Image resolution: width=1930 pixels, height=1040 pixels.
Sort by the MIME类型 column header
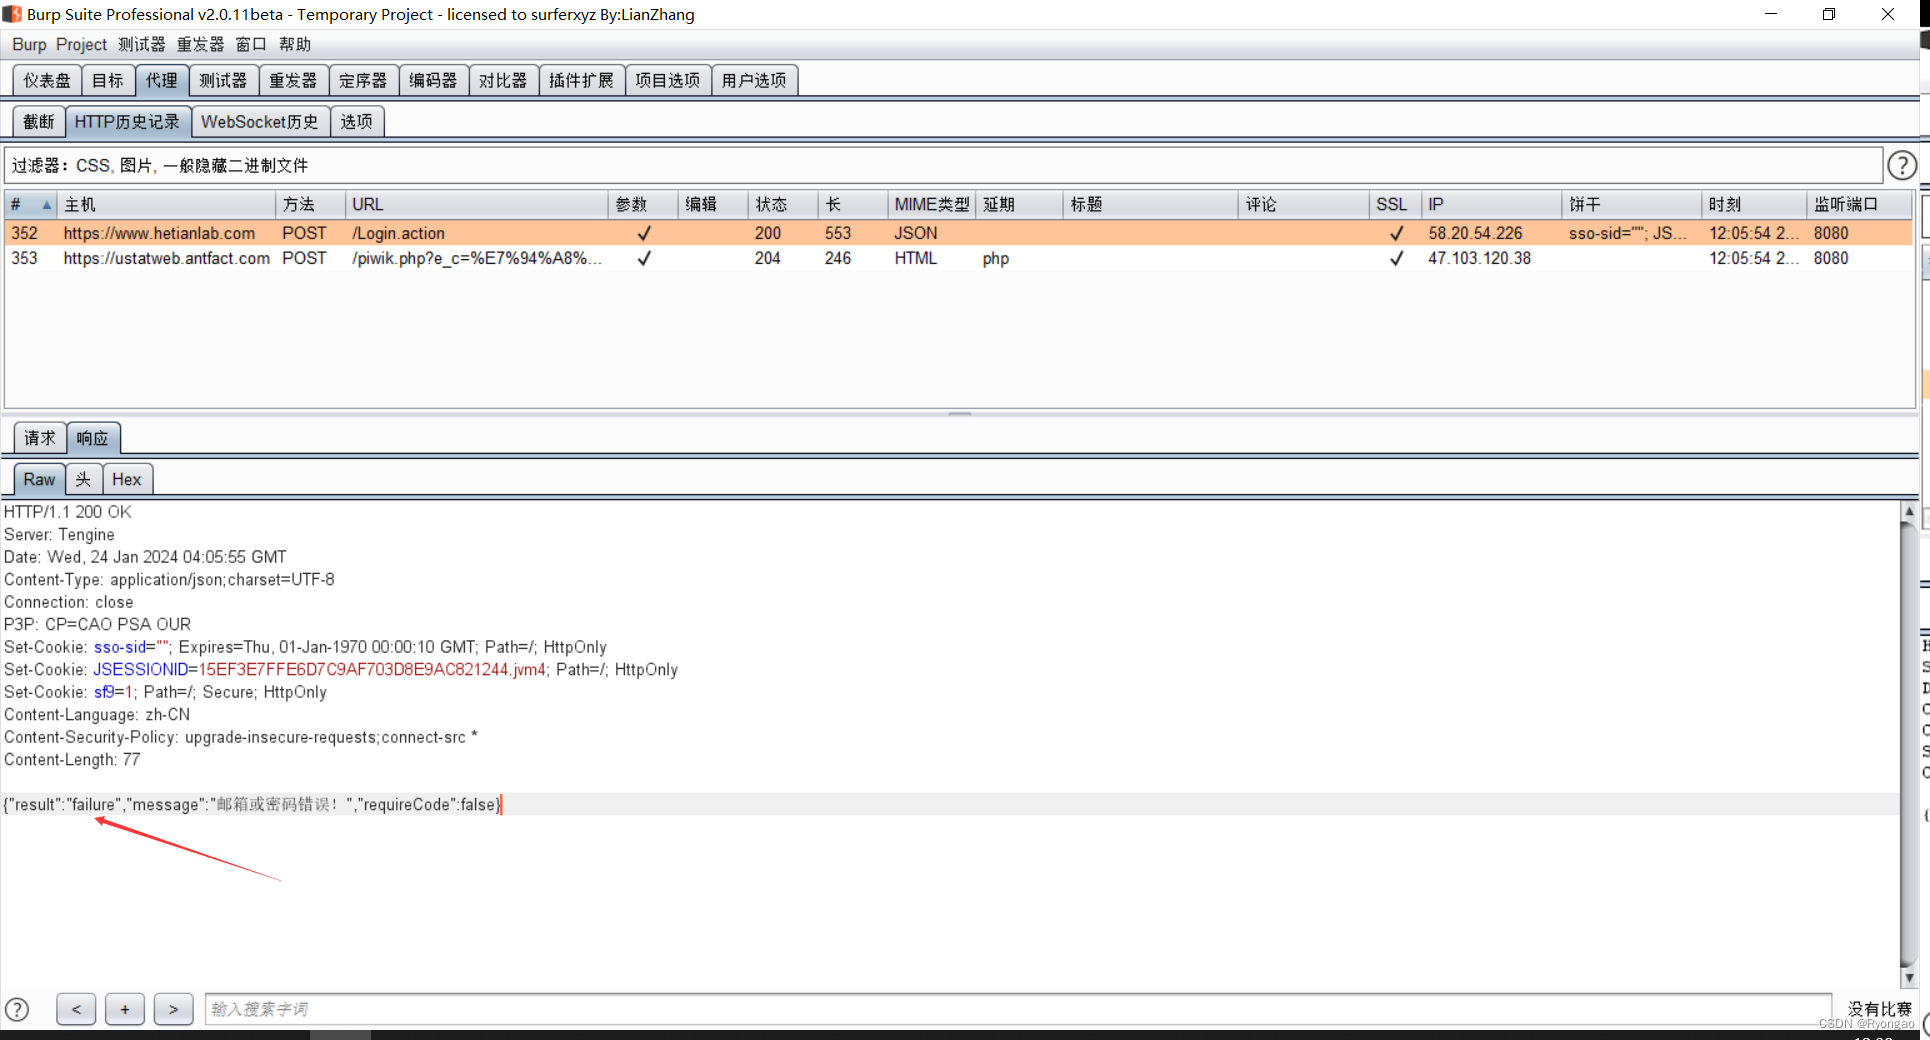point(932,204)
